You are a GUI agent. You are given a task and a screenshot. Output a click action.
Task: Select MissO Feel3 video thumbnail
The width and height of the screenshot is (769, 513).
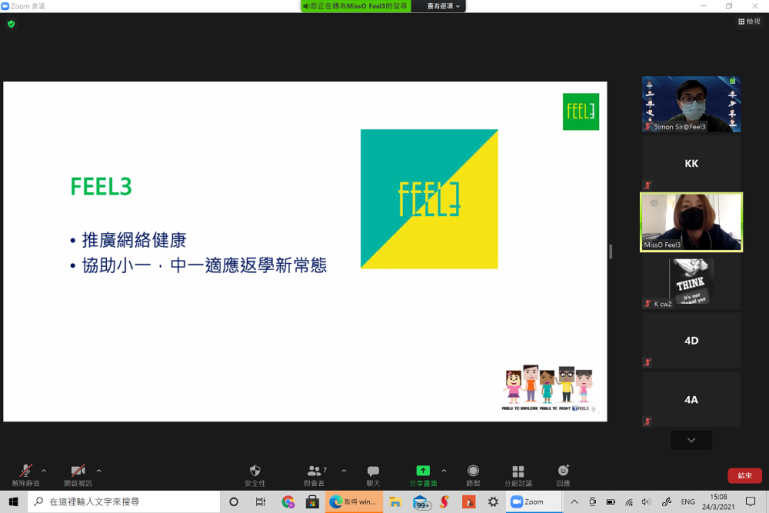point(691,222)
